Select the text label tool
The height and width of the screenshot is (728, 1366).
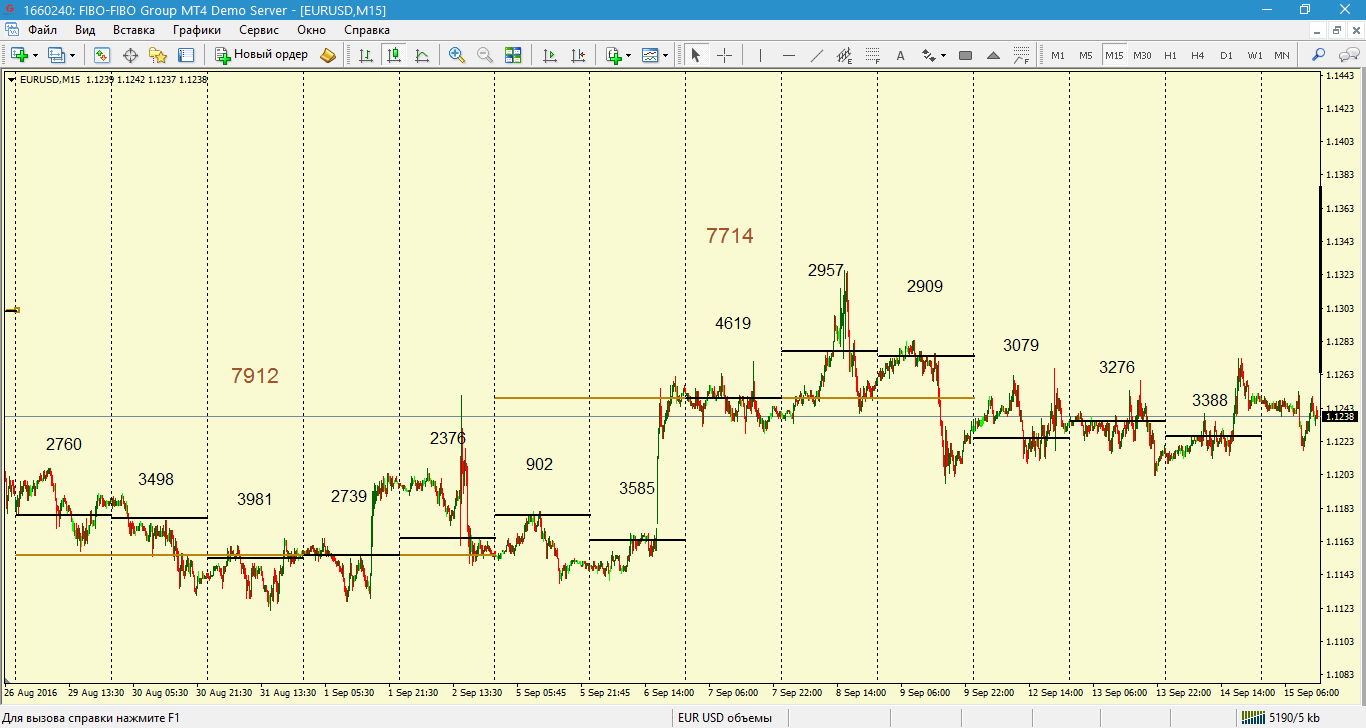900,55
